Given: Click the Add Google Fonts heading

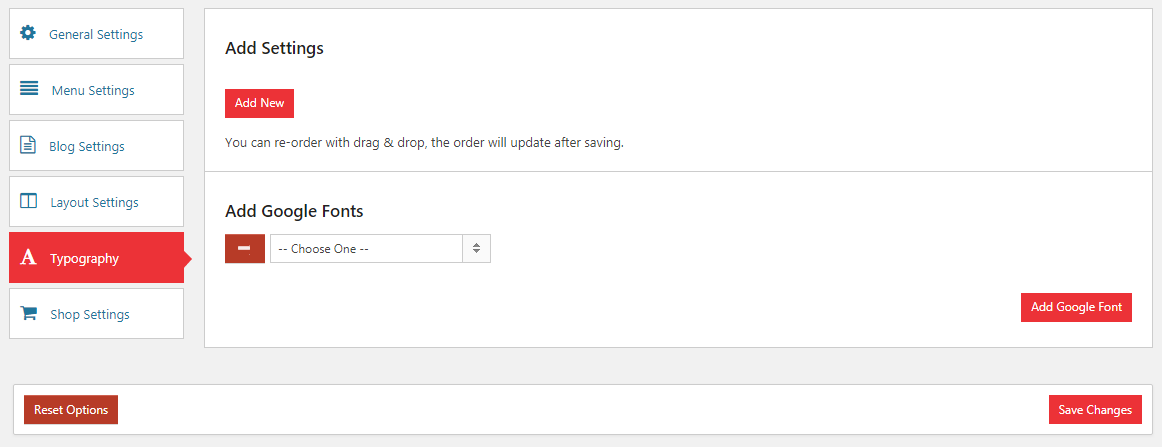Looking at the screenshot, I should [294, 211].
